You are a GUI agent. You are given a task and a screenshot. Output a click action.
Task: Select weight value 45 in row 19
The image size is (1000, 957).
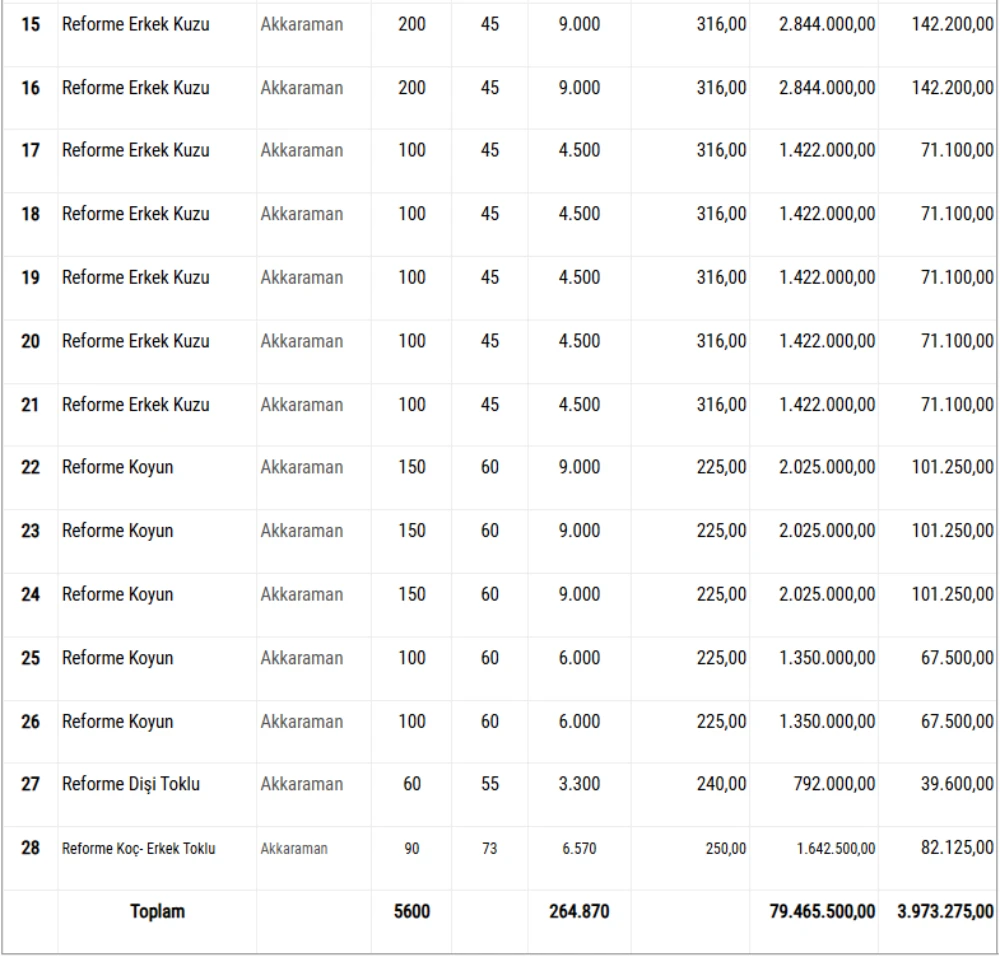(490, 277)
